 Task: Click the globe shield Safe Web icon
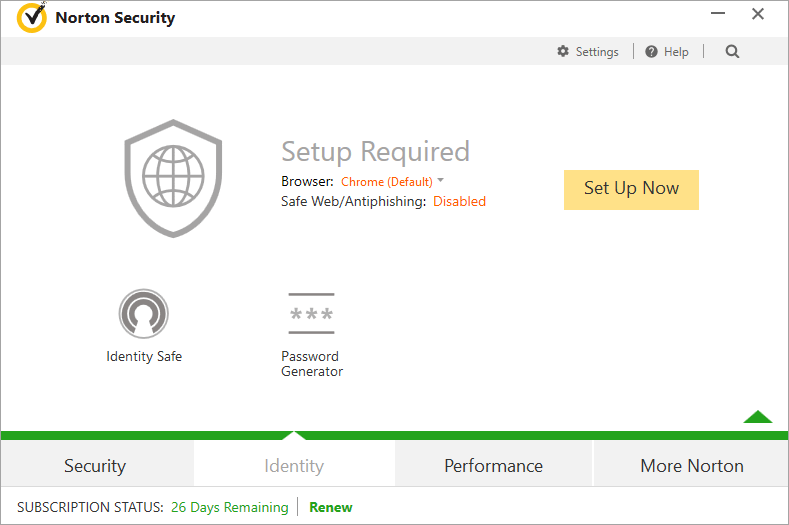pos(173,178)
